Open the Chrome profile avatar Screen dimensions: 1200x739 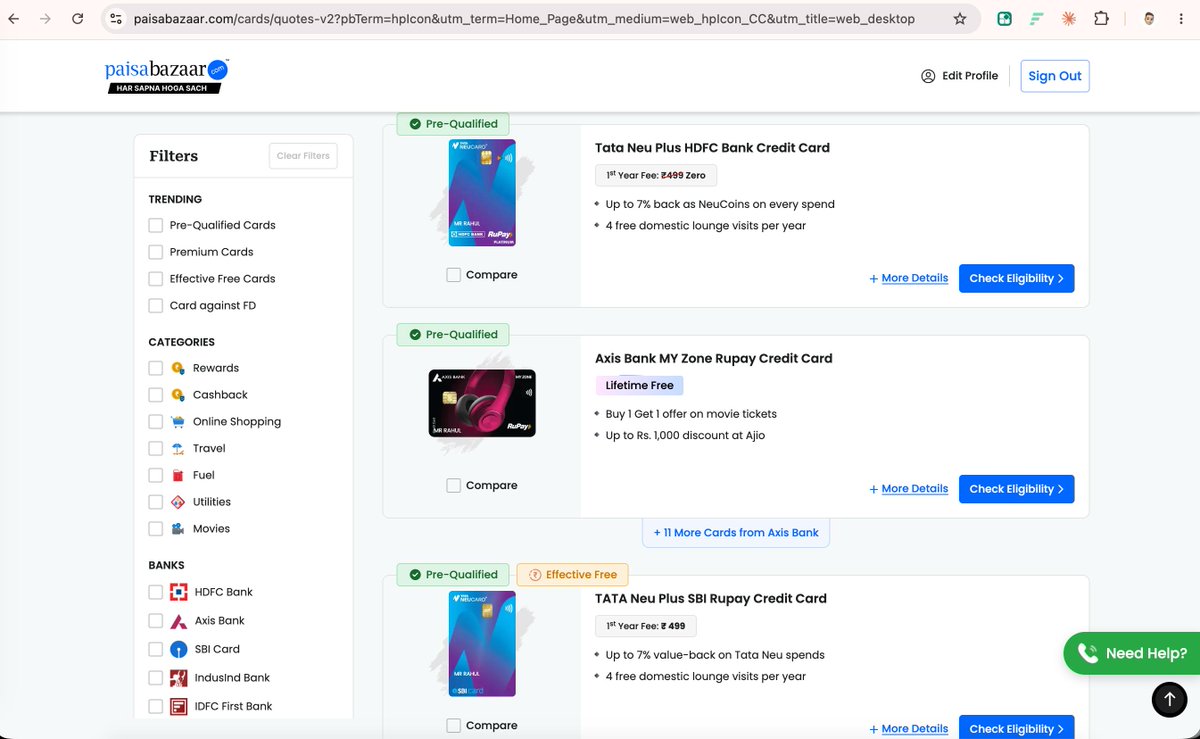pyautogui.click(x=1150, y=19)
